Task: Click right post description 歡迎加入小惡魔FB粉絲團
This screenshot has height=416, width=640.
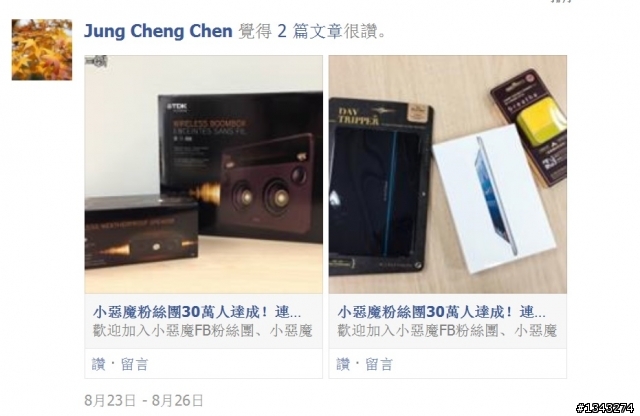Action: (x=447, y=331)
